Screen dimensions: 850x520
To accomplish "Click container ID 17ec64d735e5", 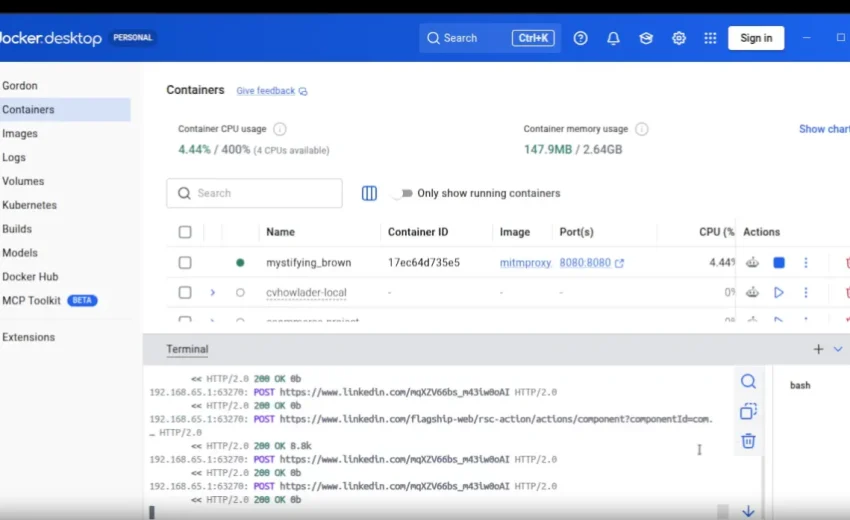I will coord(423,262).
